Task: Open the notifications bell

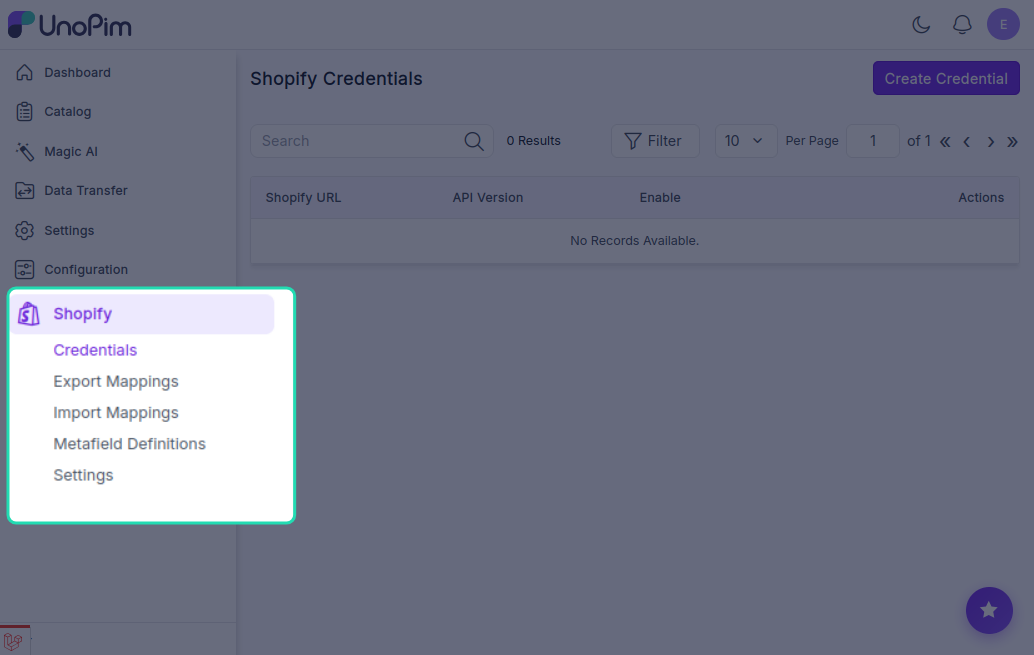Action: 962,25
